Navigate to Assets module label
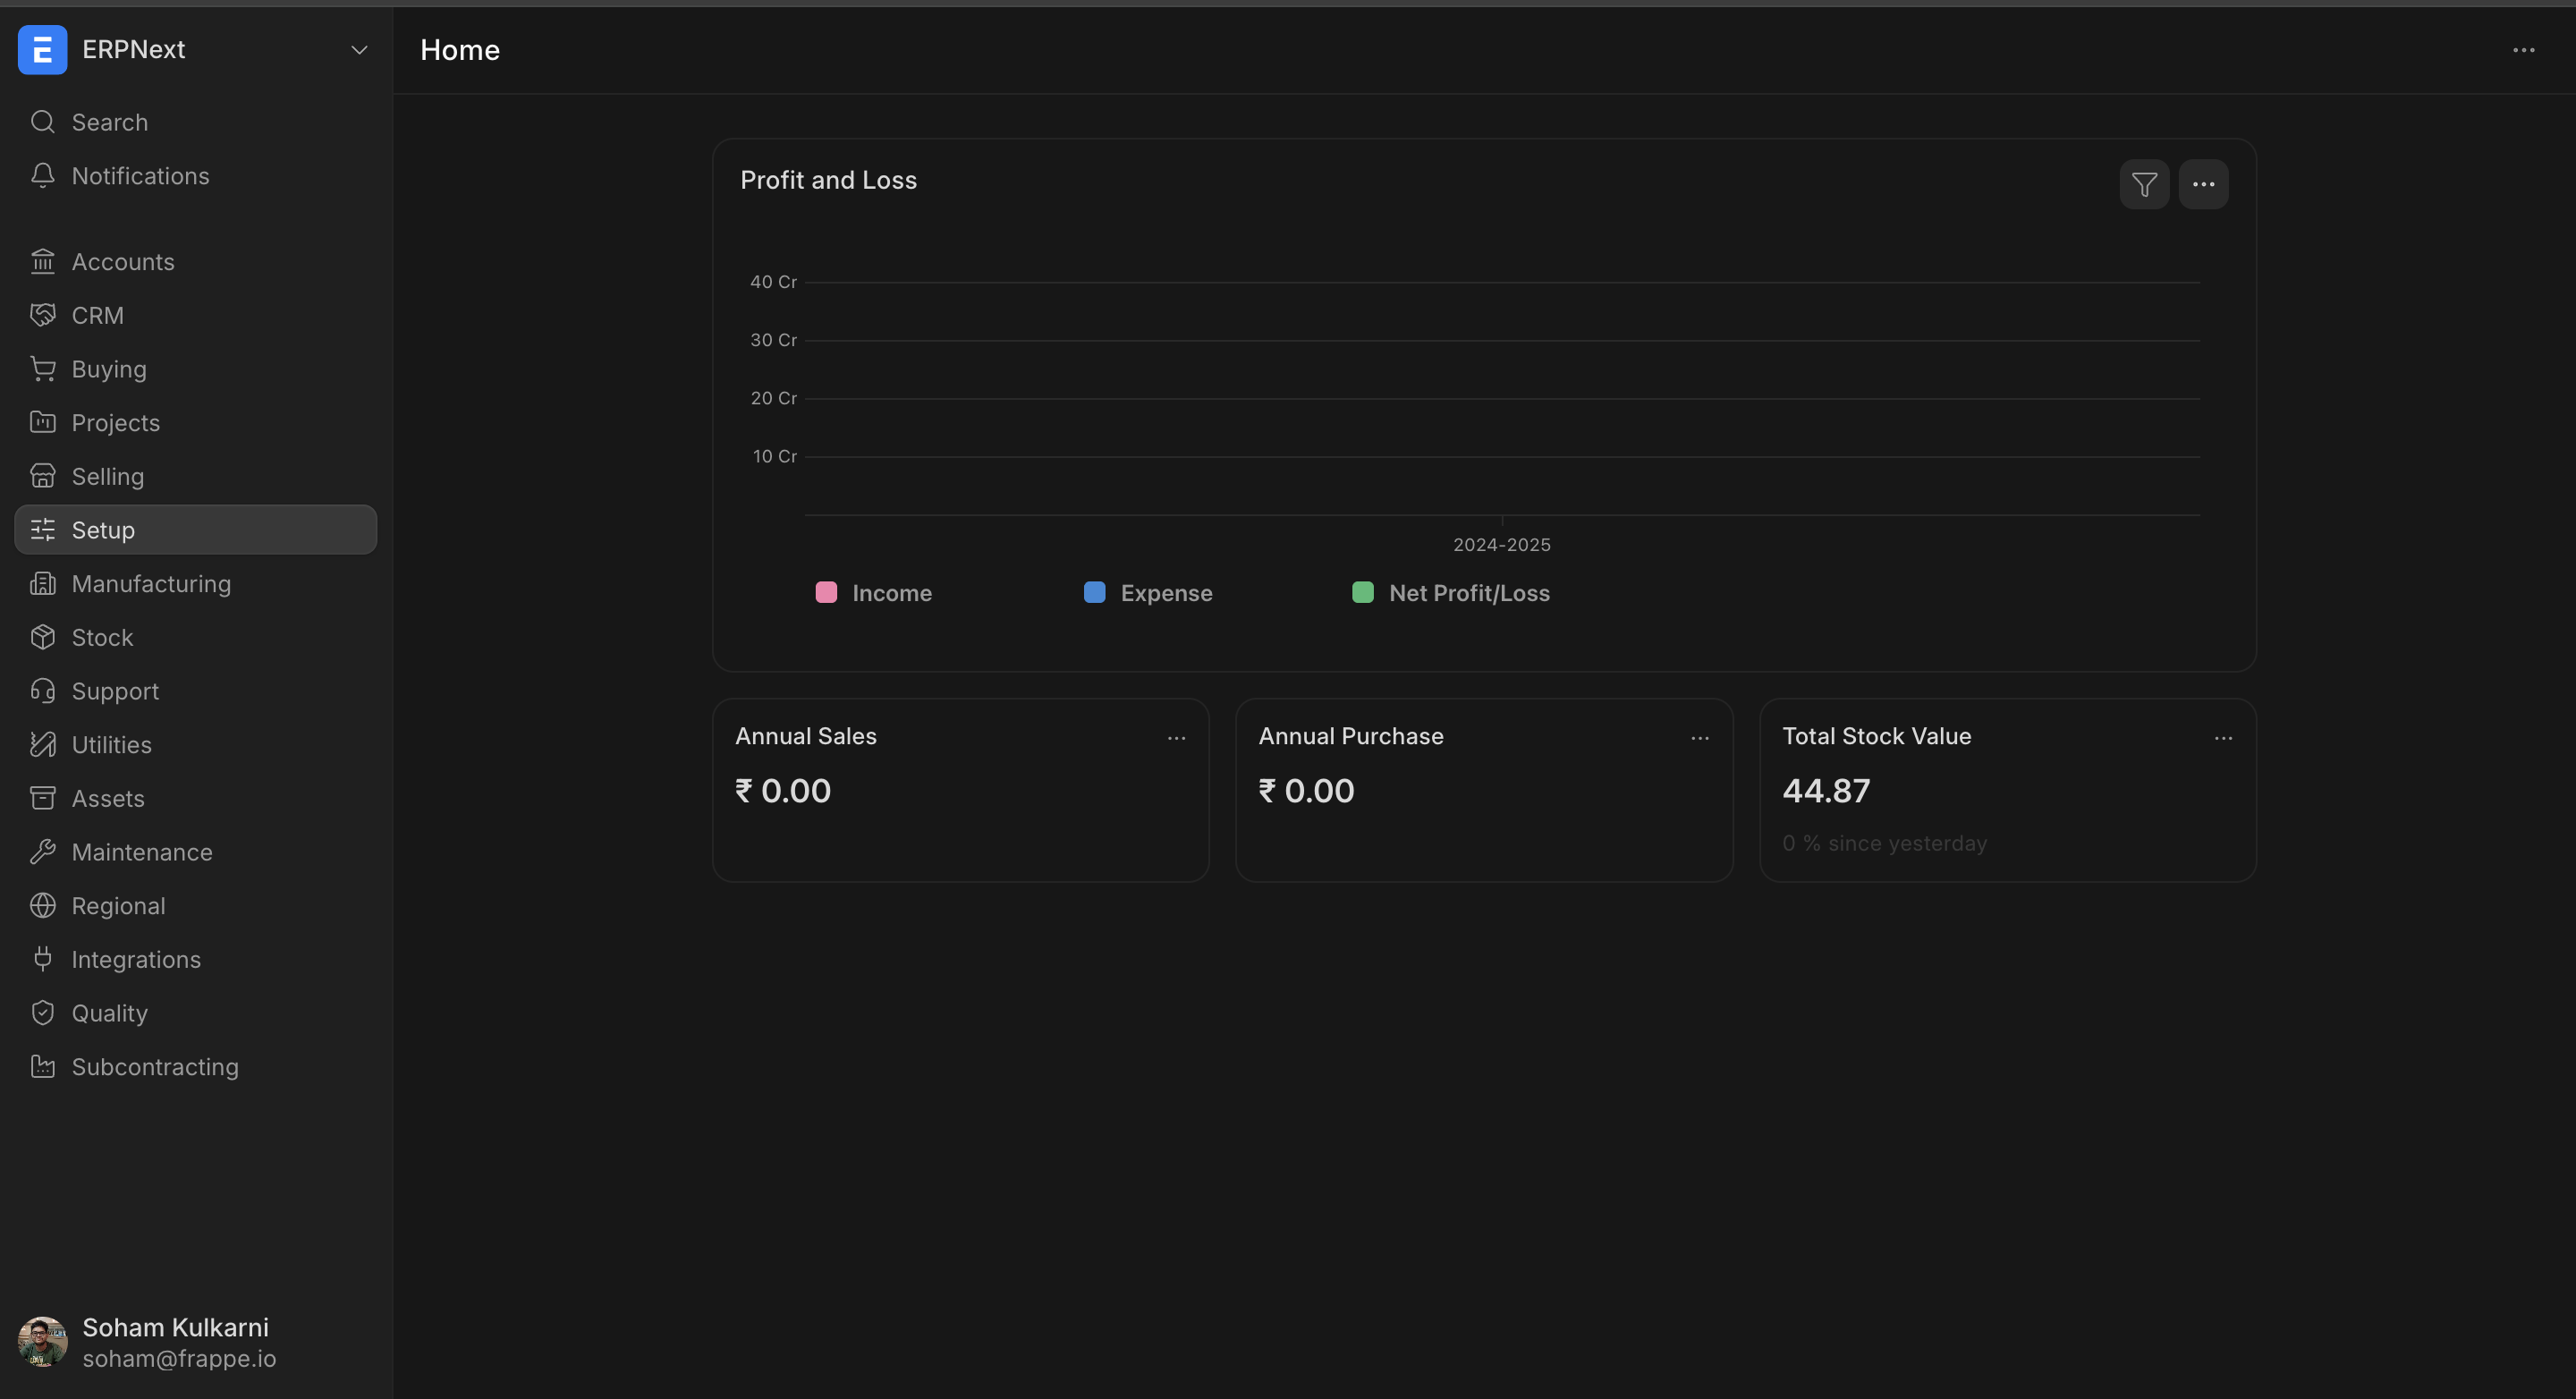The height and width of the screenshot is (1399, 2576). [108, 798]
